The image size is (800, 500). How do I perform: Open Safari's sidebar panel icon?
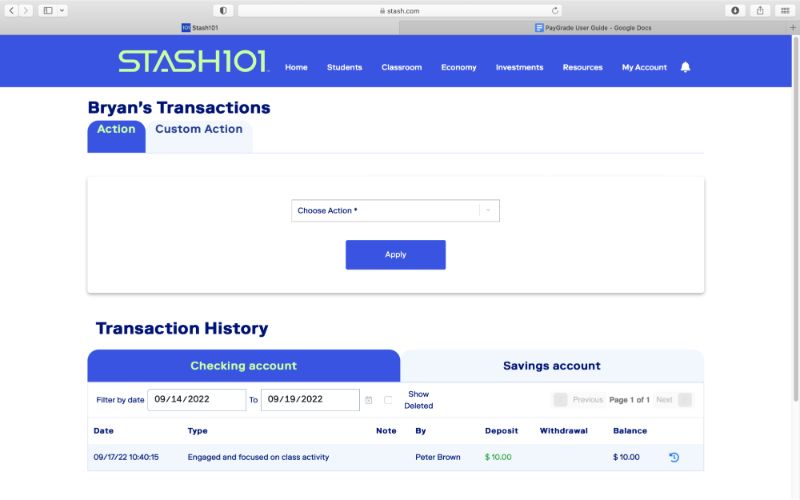click(47, 10)
